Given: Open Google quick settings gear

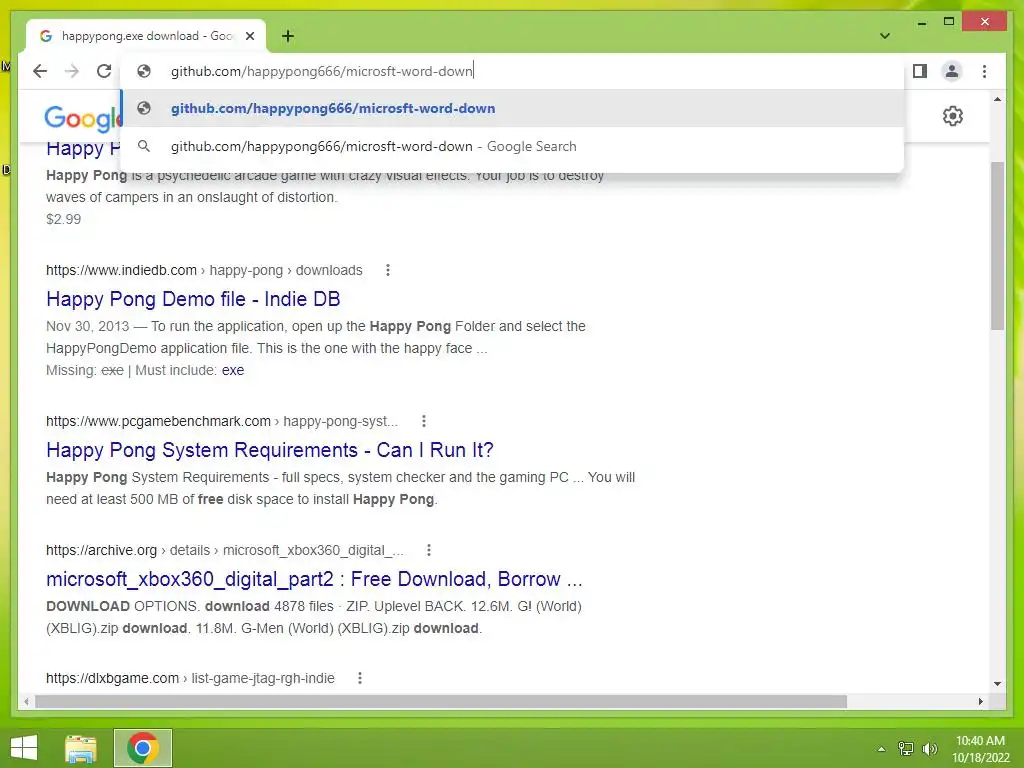Looking at the screenshot, I should 953,116.
